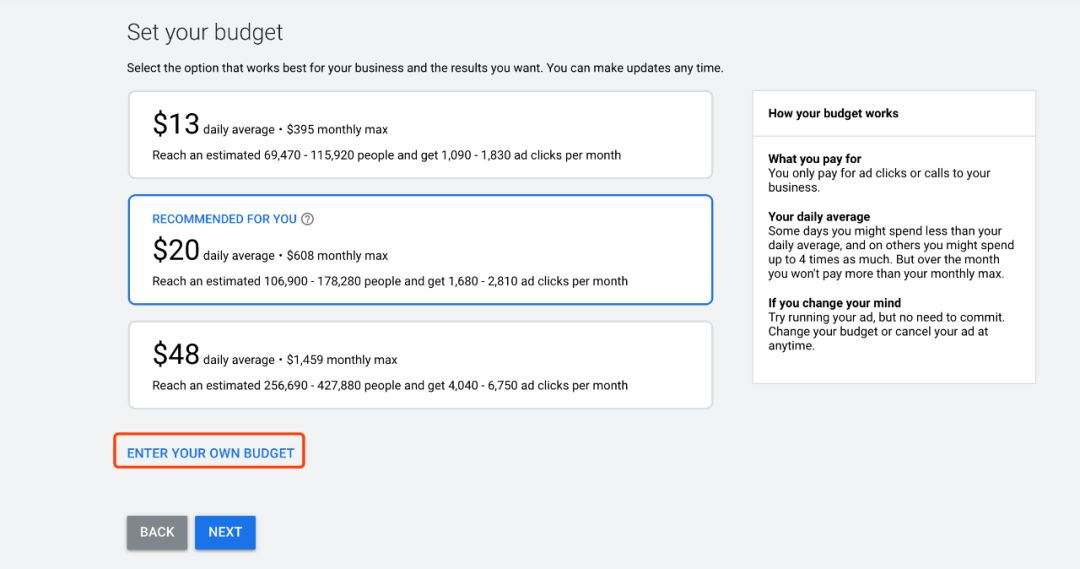The height and width of the screenshot is (569, 1080).
Task: Click the $13 amount
Action: click(x=176, y=124)
